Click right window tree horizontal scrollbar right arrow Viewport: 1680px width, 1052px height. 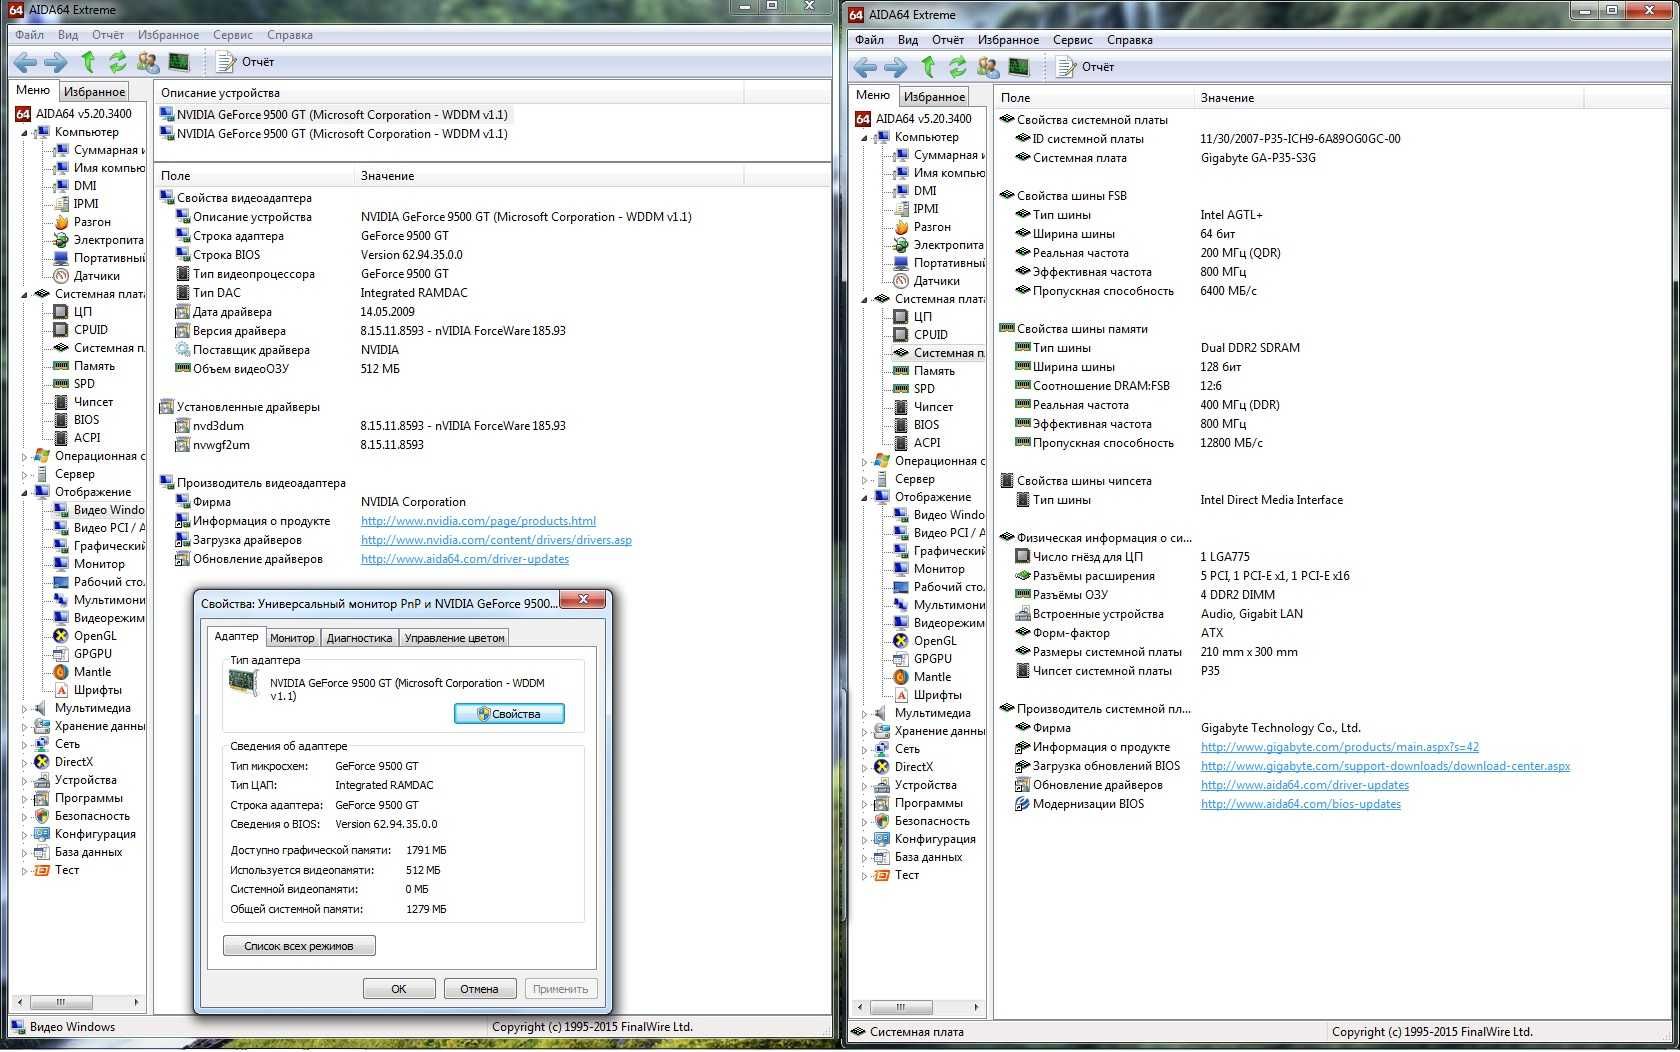tap(976, 1007)
